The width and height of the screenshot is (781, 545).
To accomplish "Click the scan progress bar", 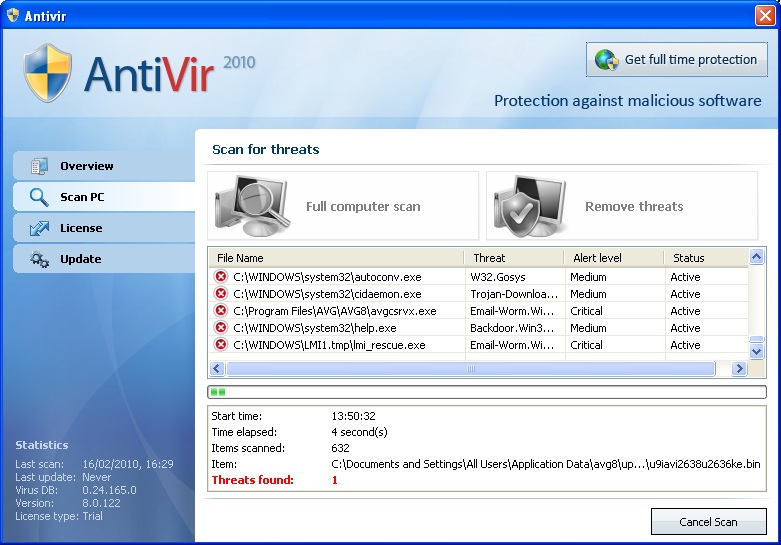I will [487, 392].
